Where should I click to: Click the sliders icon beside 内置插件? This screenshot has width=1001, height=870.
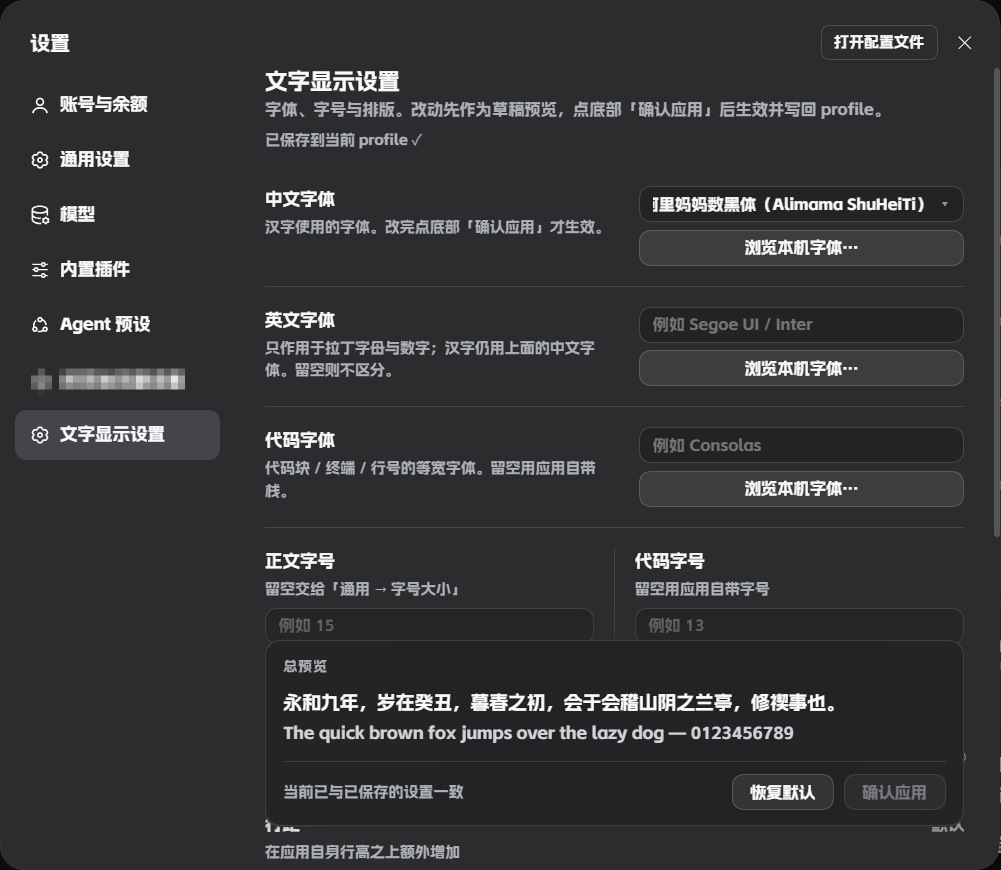[40, 270]
